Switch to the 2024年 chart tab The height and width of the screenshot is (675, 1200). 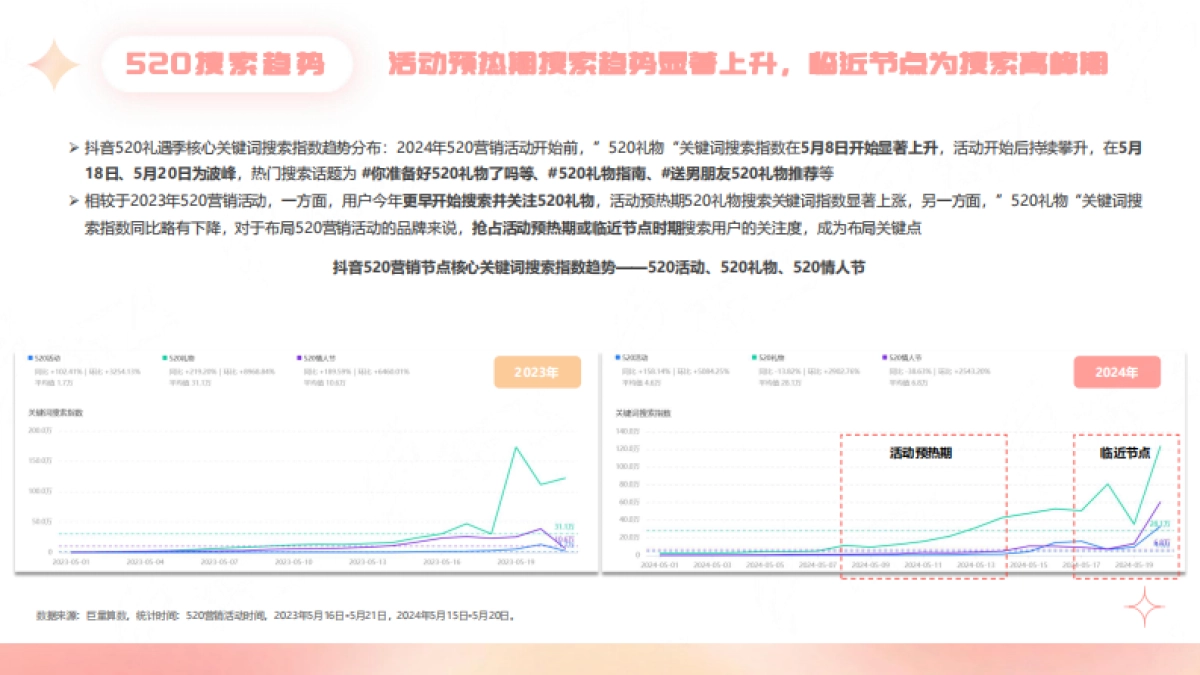[1117, 370]
